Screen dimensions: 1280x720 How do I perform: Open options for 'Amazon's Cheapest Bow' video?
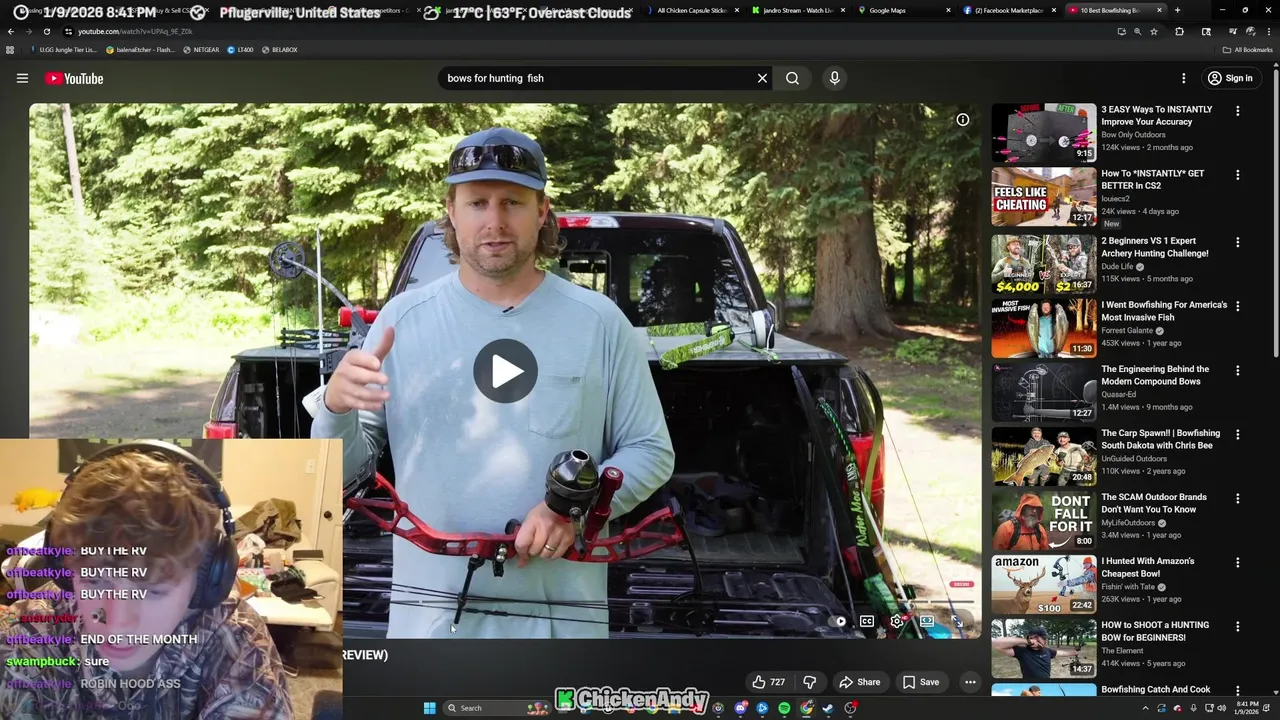point(1237,562)
